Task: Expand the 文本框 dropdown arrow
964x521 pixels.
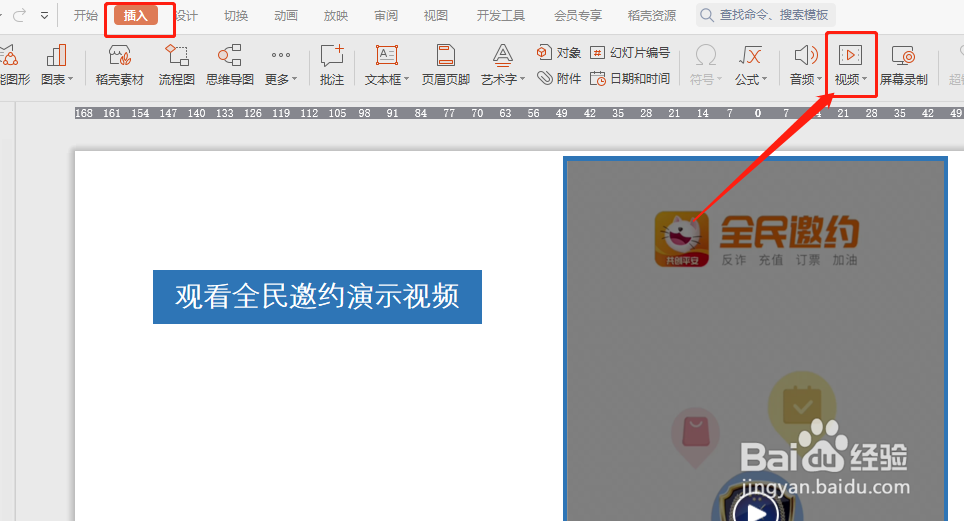Action: point(406,79)
